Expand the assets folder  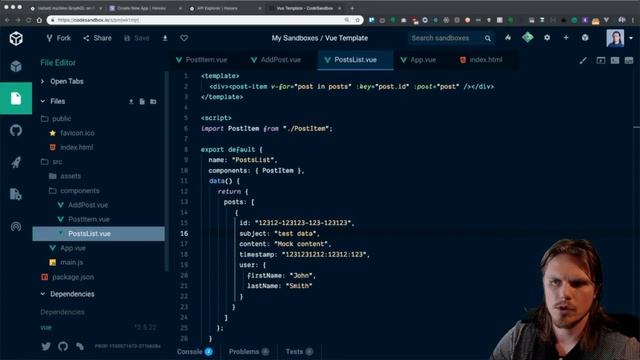[70, 176]
